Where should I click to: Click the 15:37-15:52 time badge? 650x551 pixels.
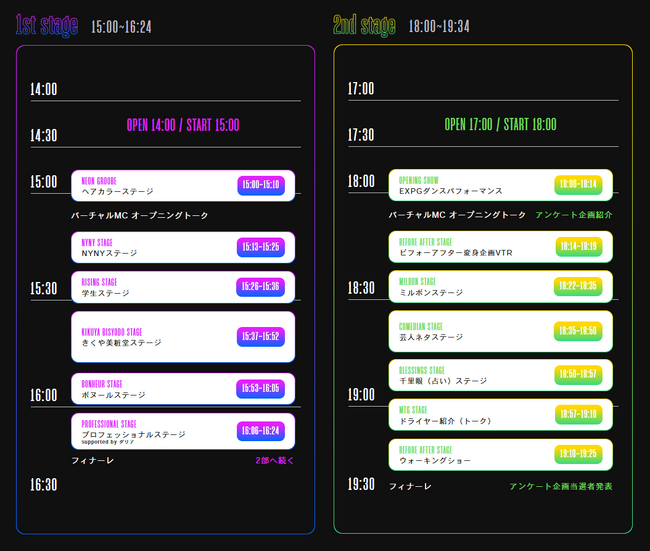coord(261,336)
